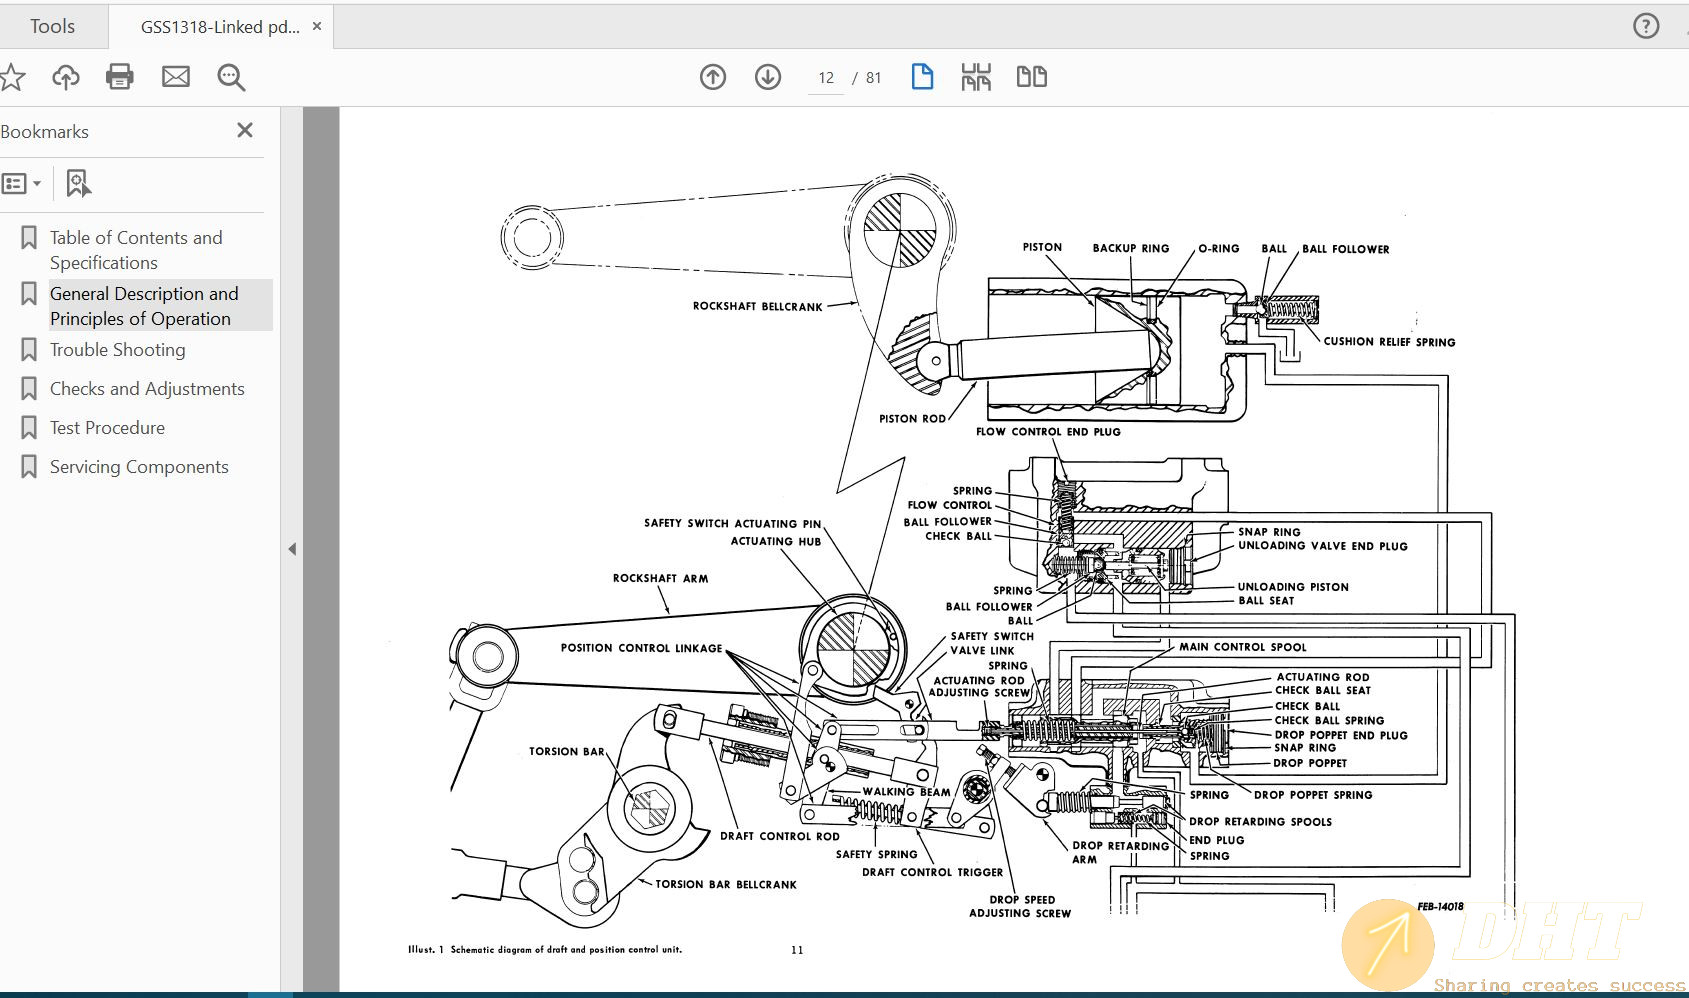Click the total pages label 81
Image resolution: width=1689 pixels, height=998 pixels.
click(x=873, y=78)
